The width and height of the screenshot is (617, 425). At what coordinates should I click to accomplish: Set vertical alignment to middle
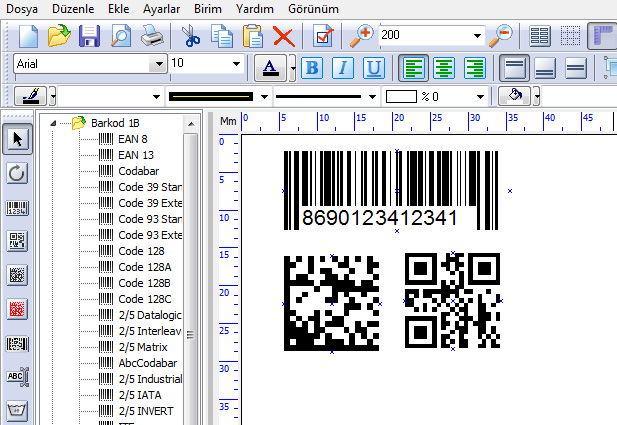pyautogui.click(x=576, y=68)
